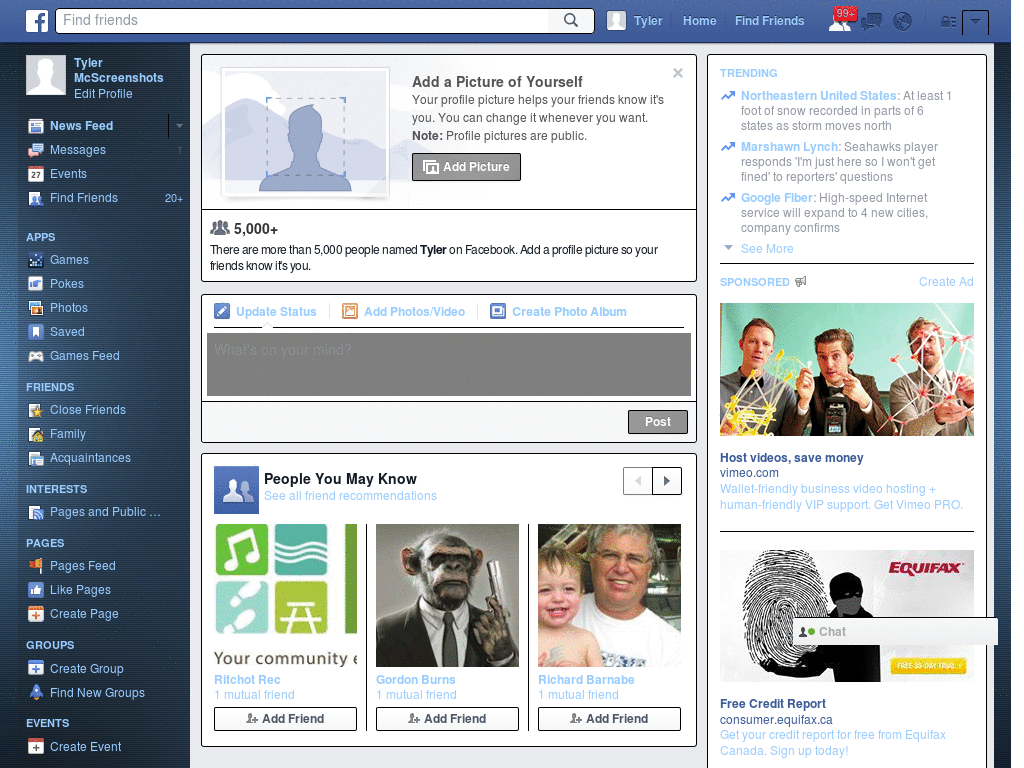Viewport: 1024px width, 768px height.
Task: Open Richard Barnabe profile photo
Action: tap(609, 596)
